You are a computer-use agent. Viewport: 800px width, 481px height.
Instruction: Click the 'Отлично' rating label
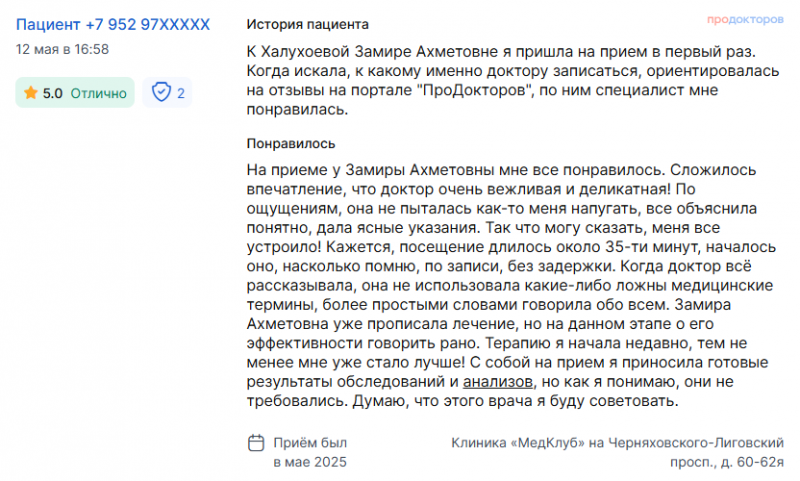tap(99, 93)
